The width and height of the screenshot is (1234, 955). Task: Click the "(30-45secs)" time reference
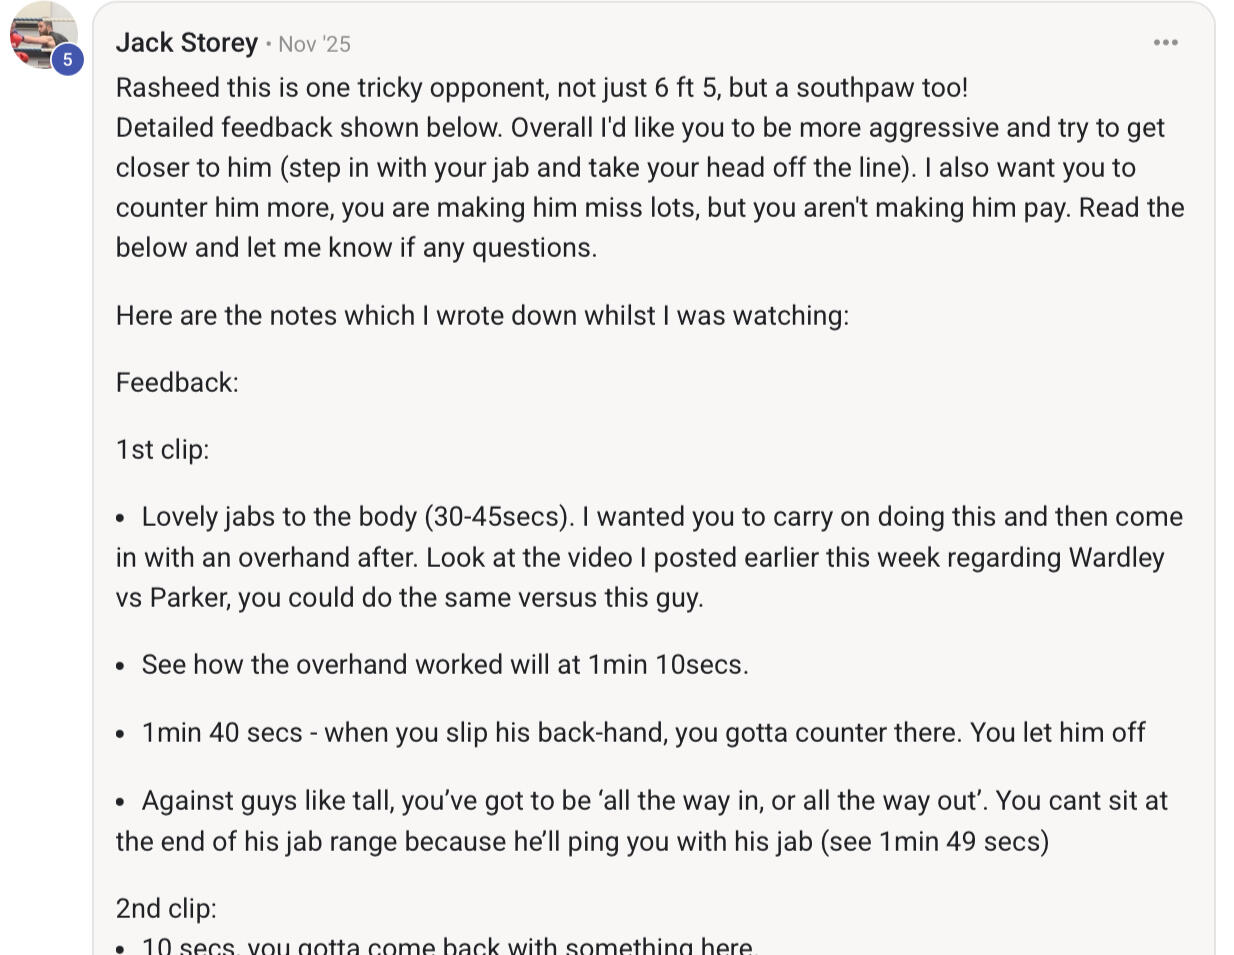pos(499,516)
